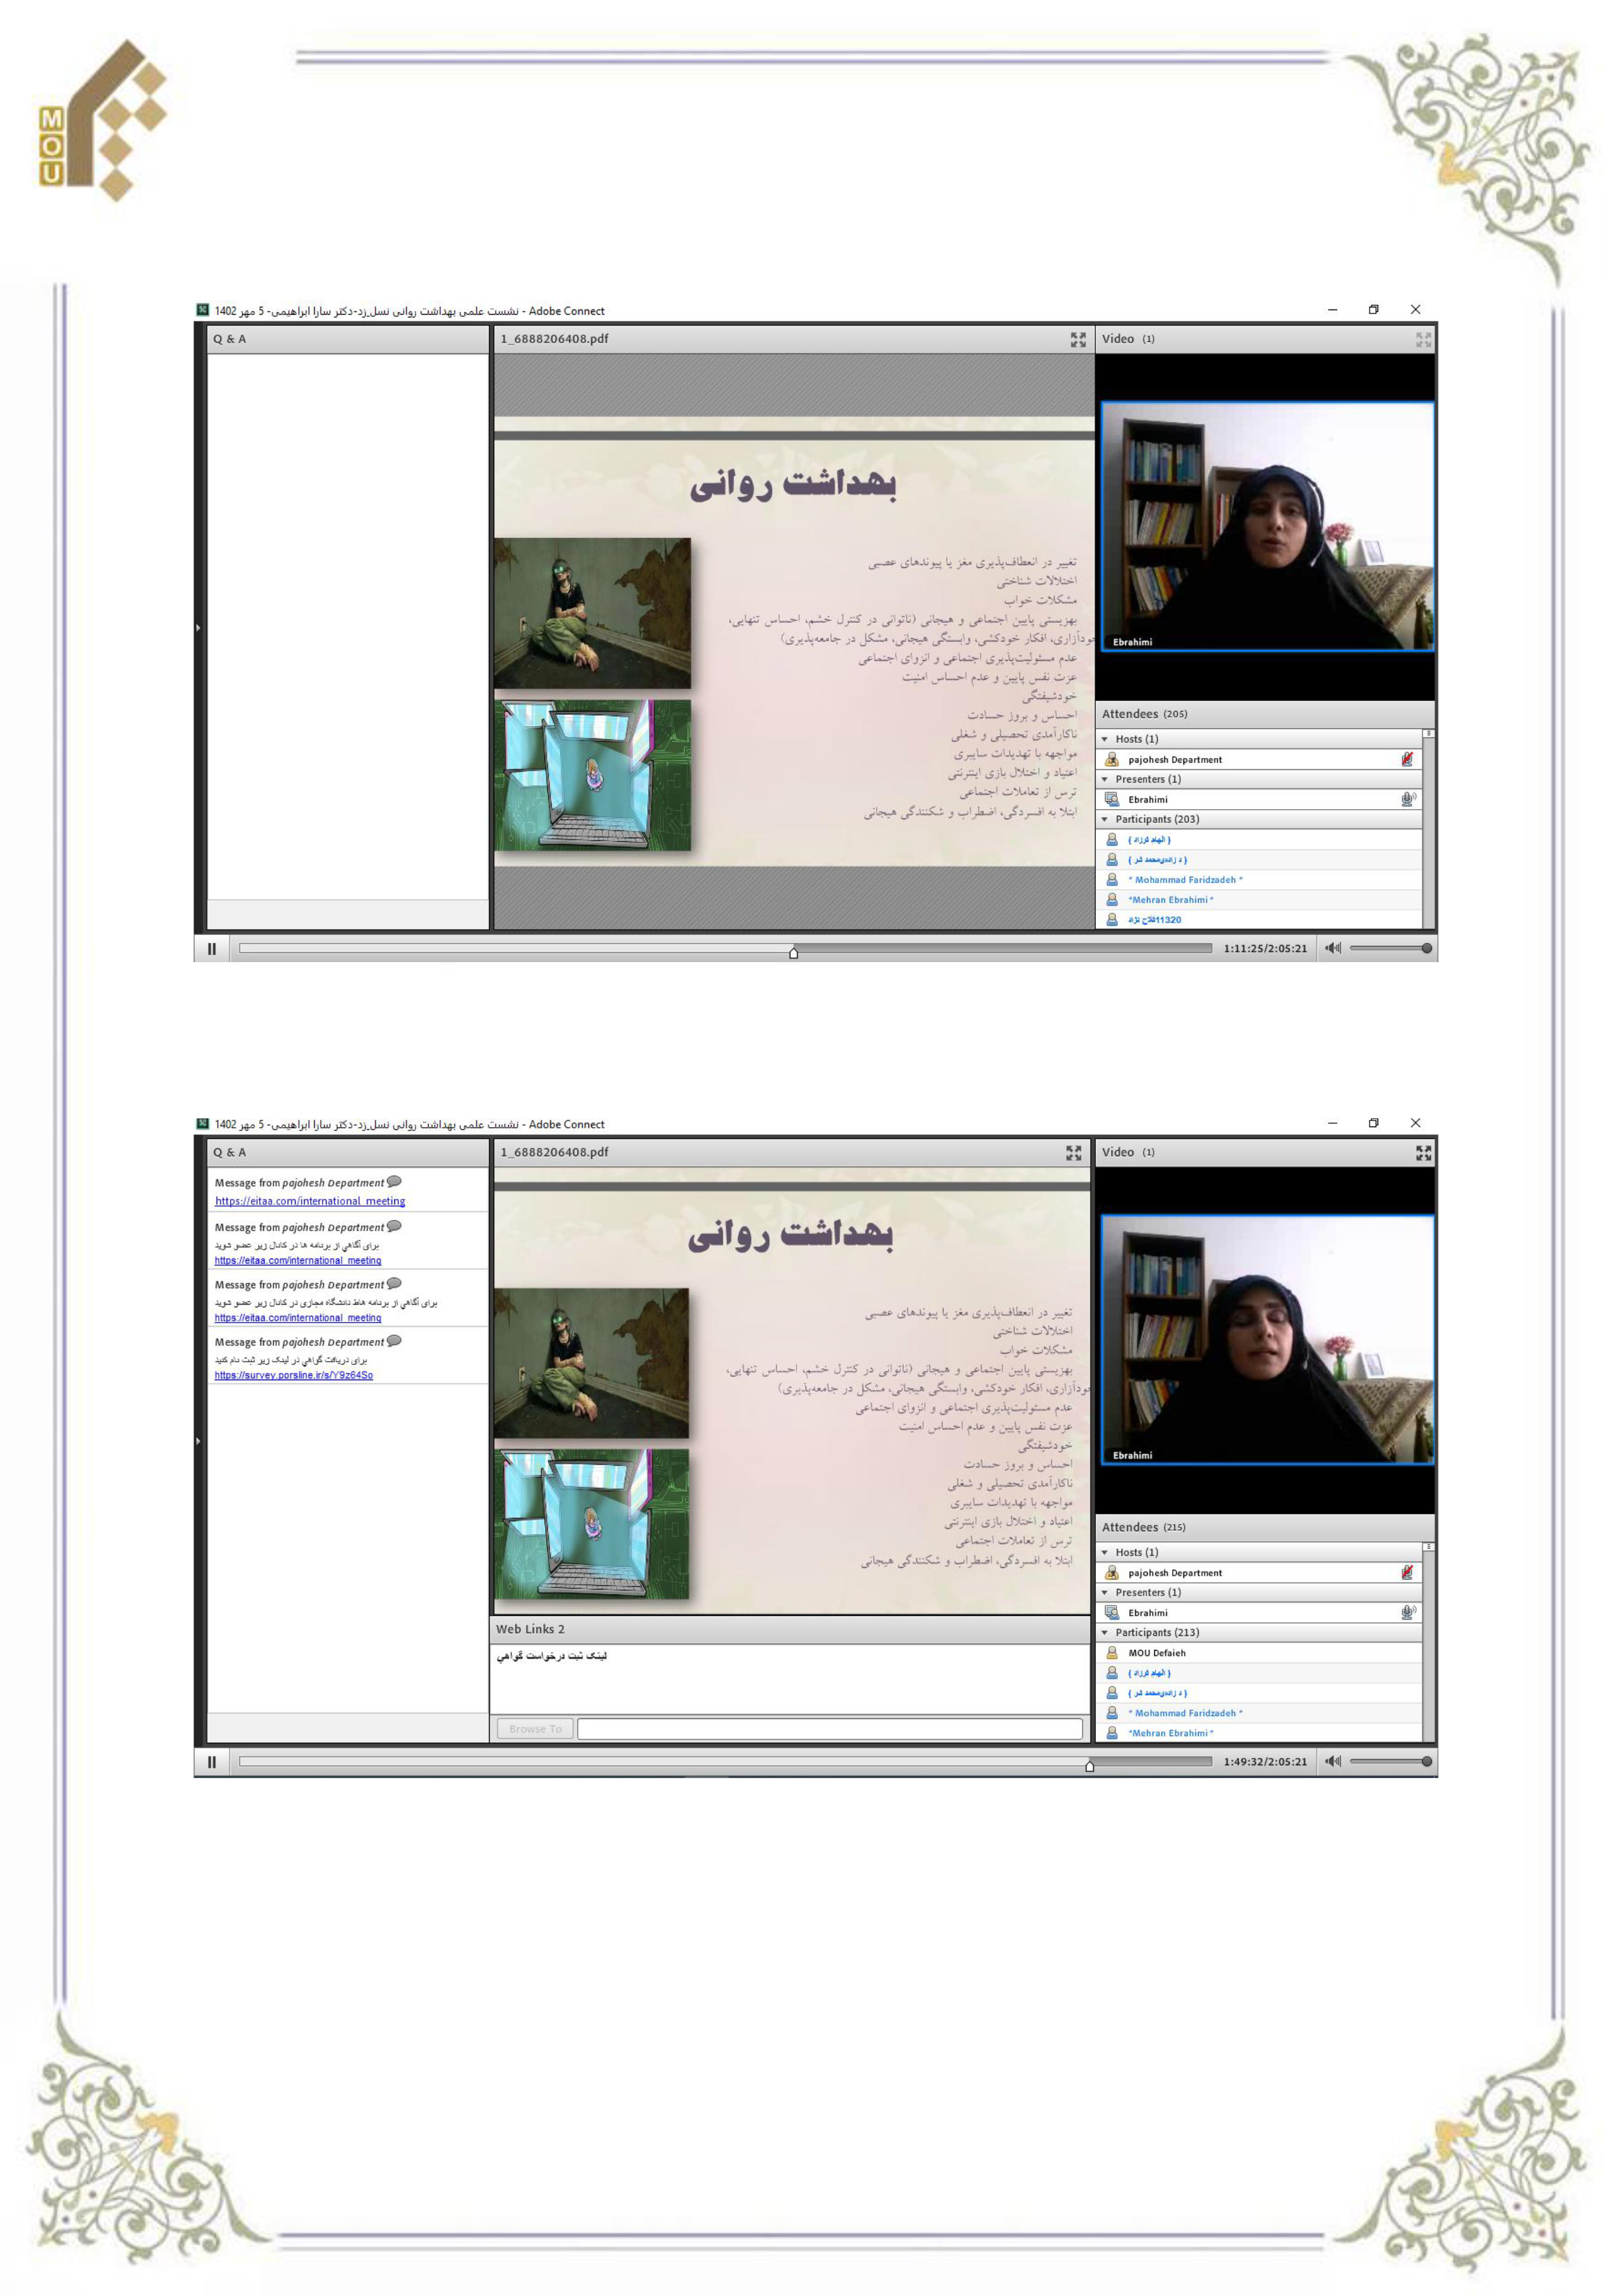The height and width of the screenshot is (2296, 1624).
Task: Collapse the Participants (203) group
Action: pyautogui.click(x=1105, y=819)
